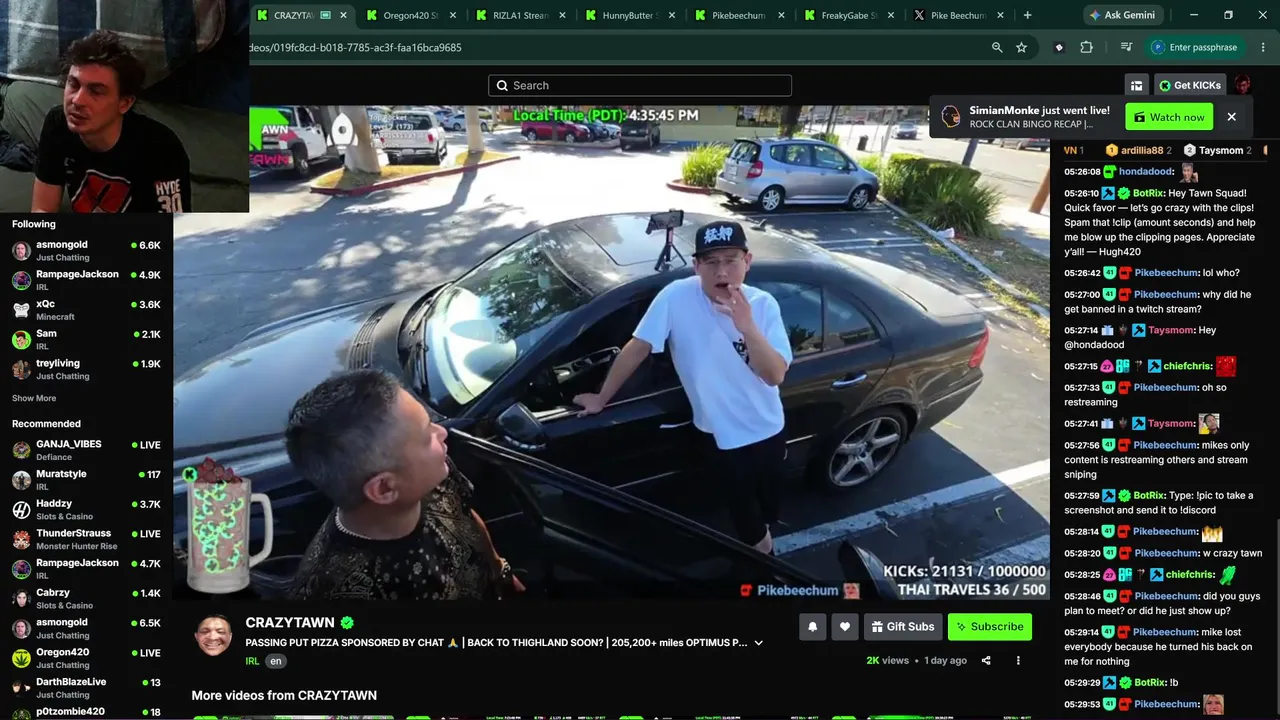Open Muratstyle channel in Recommended

86,480
